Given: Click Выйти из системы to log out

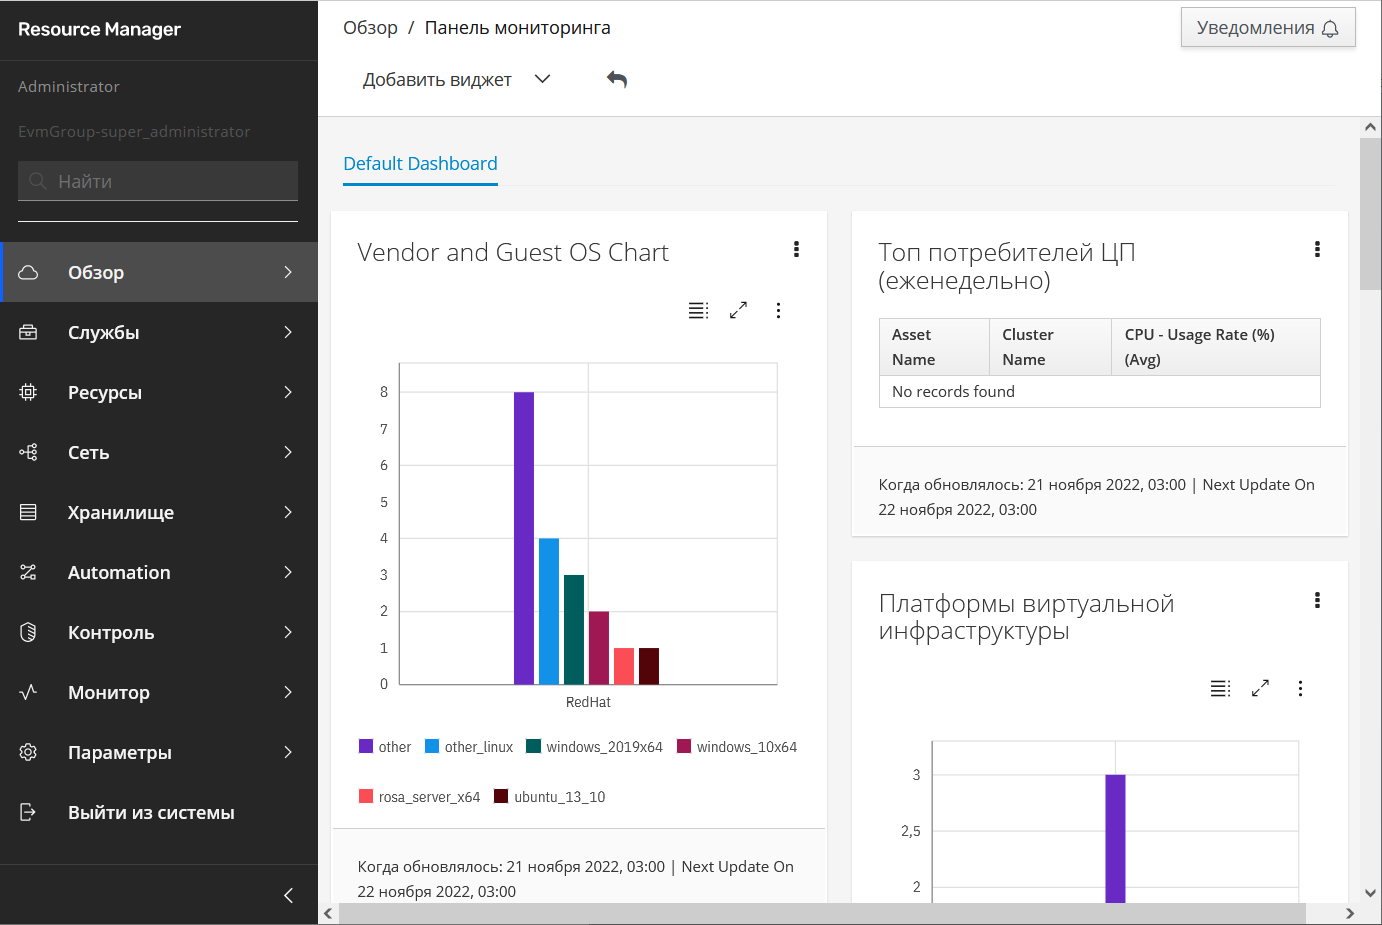Looking at the screenshot, I should 151,812.
